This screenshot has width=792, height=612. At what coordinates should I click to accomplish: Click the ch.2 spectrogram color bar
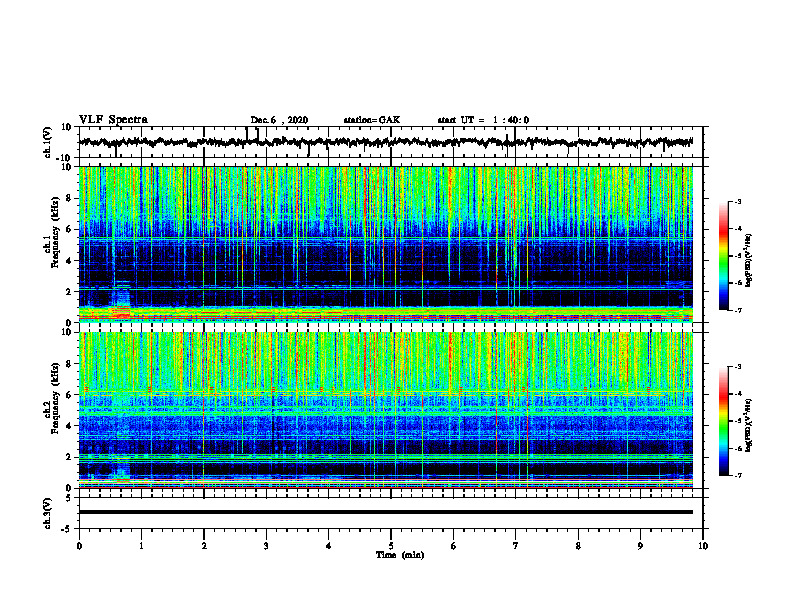pyautogui.click(x=723, y=421)
